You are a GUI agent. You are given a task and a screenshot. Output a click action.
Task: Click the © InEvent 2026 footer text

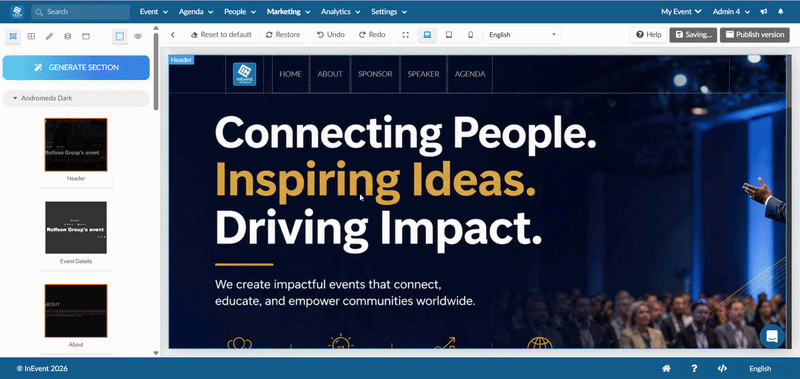coord(42,368)
